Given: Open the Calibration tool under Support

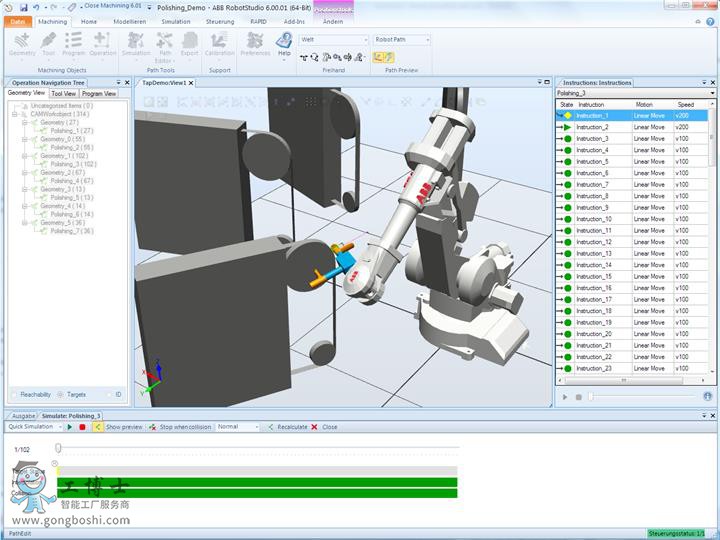Looking at the screenshot, I should [219, 44].
